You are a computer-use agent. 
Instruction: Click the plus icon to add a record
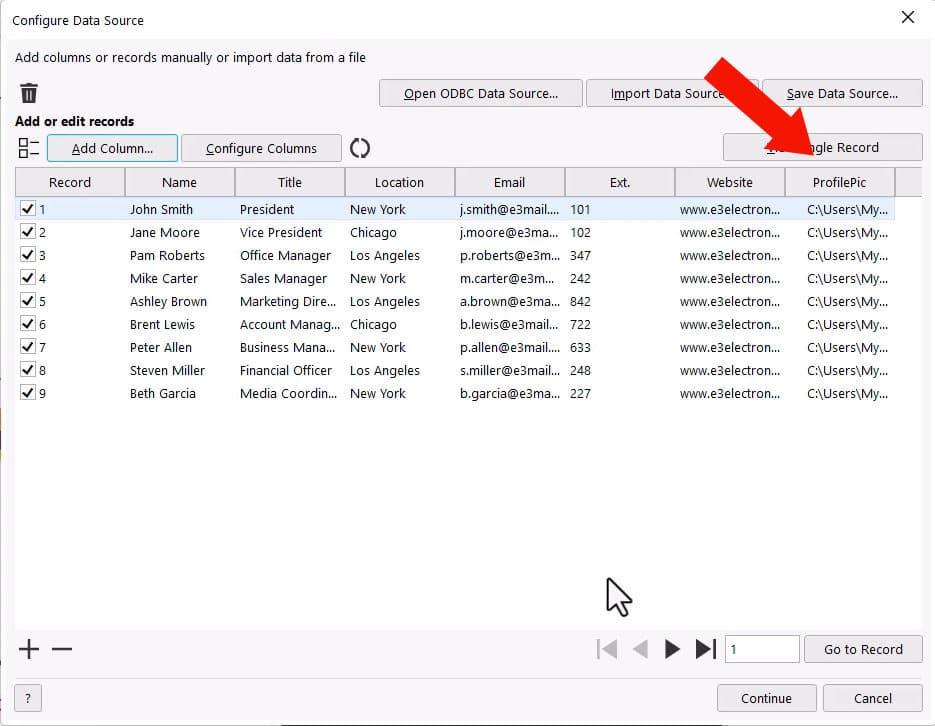27,649
